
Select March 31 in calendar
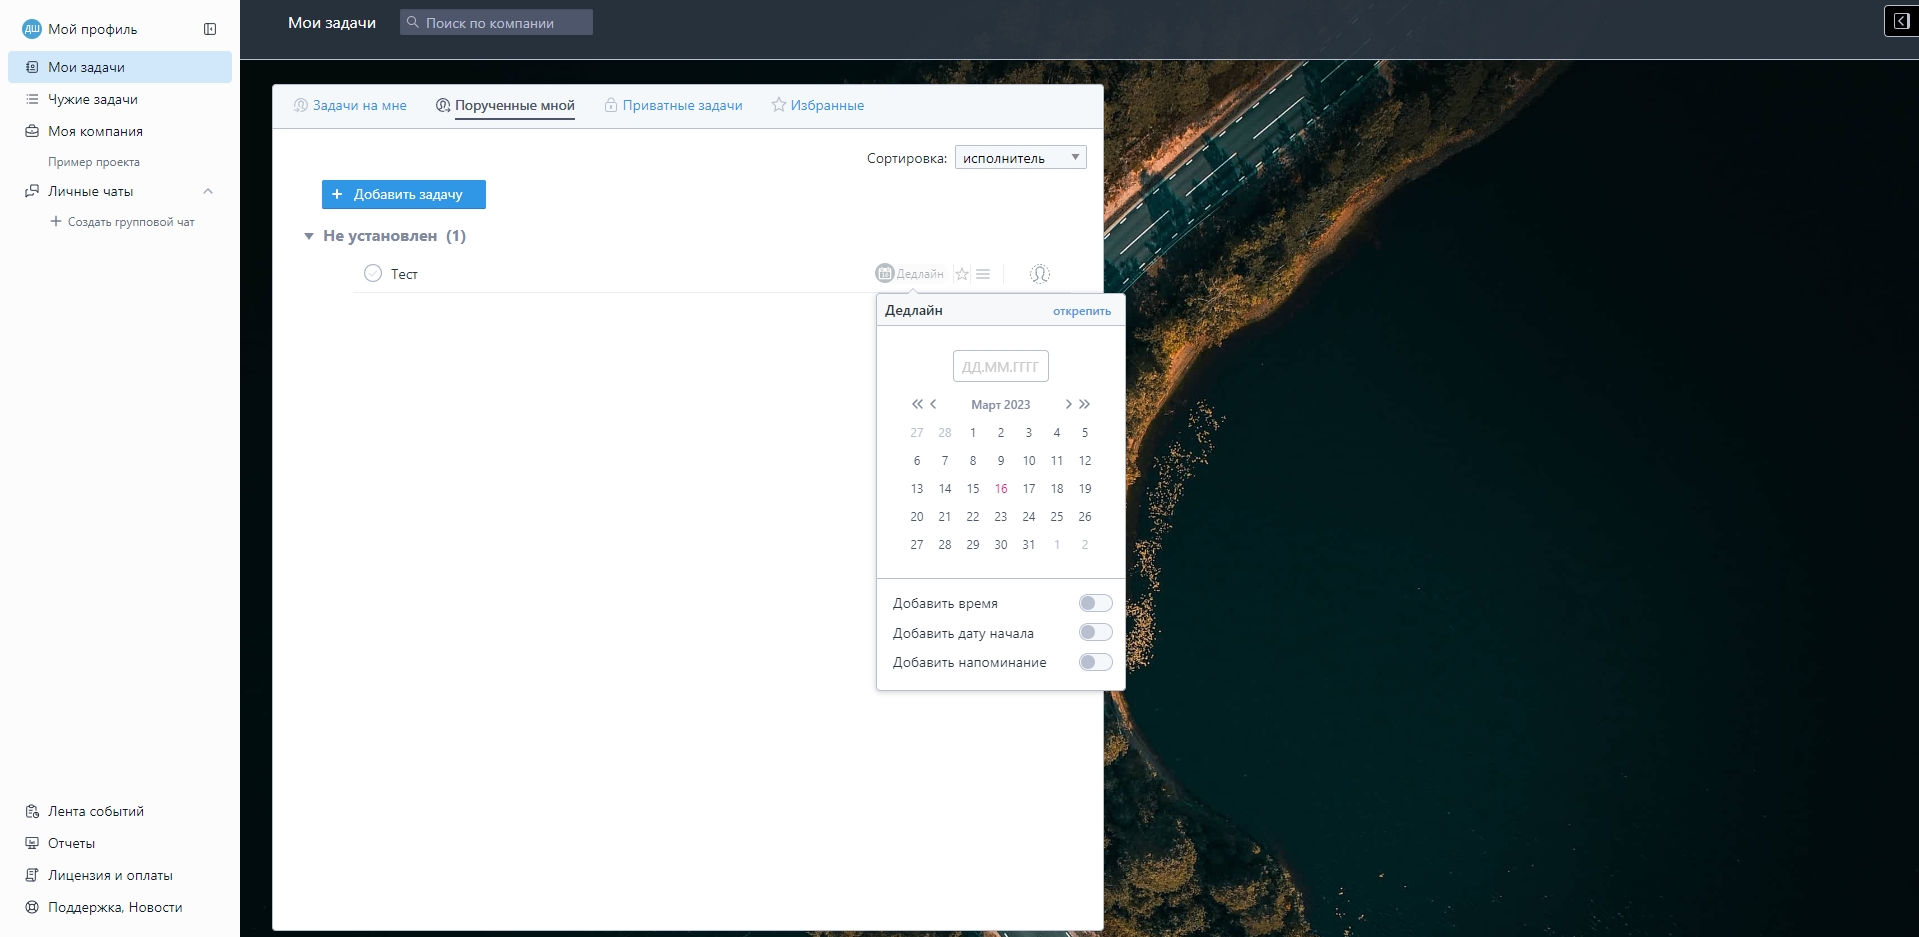coord(1029,545)
